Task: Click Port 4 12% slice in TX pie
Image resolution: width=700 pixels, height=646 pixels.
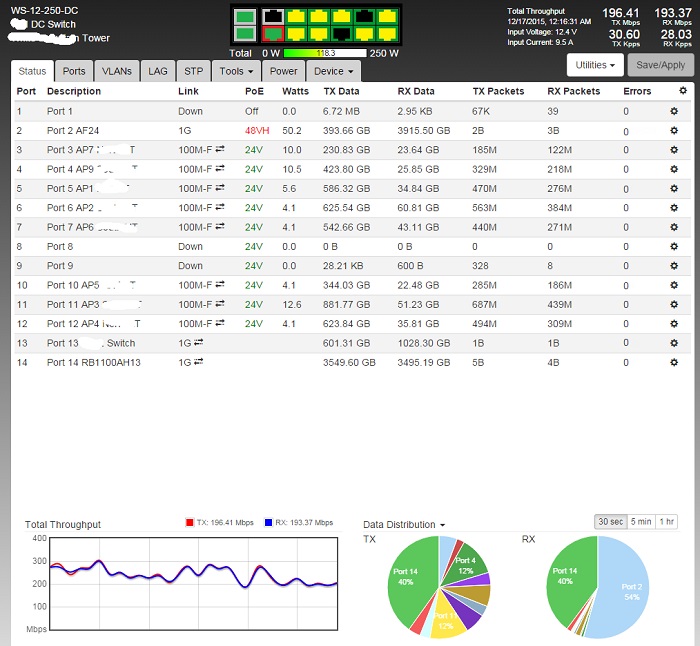Action: click(468, 565)
